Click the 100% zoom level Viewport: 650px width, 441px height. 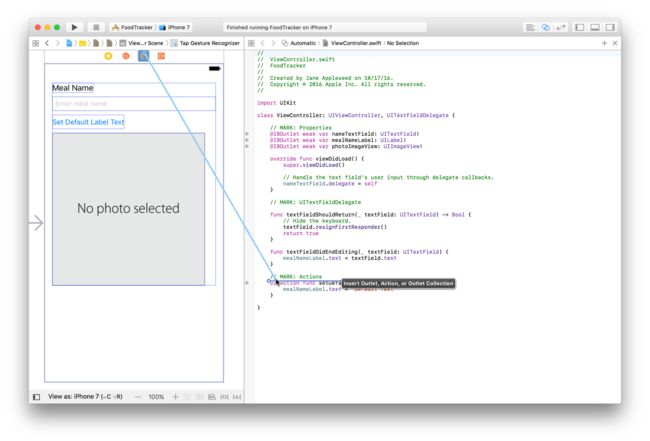(156, 397)
